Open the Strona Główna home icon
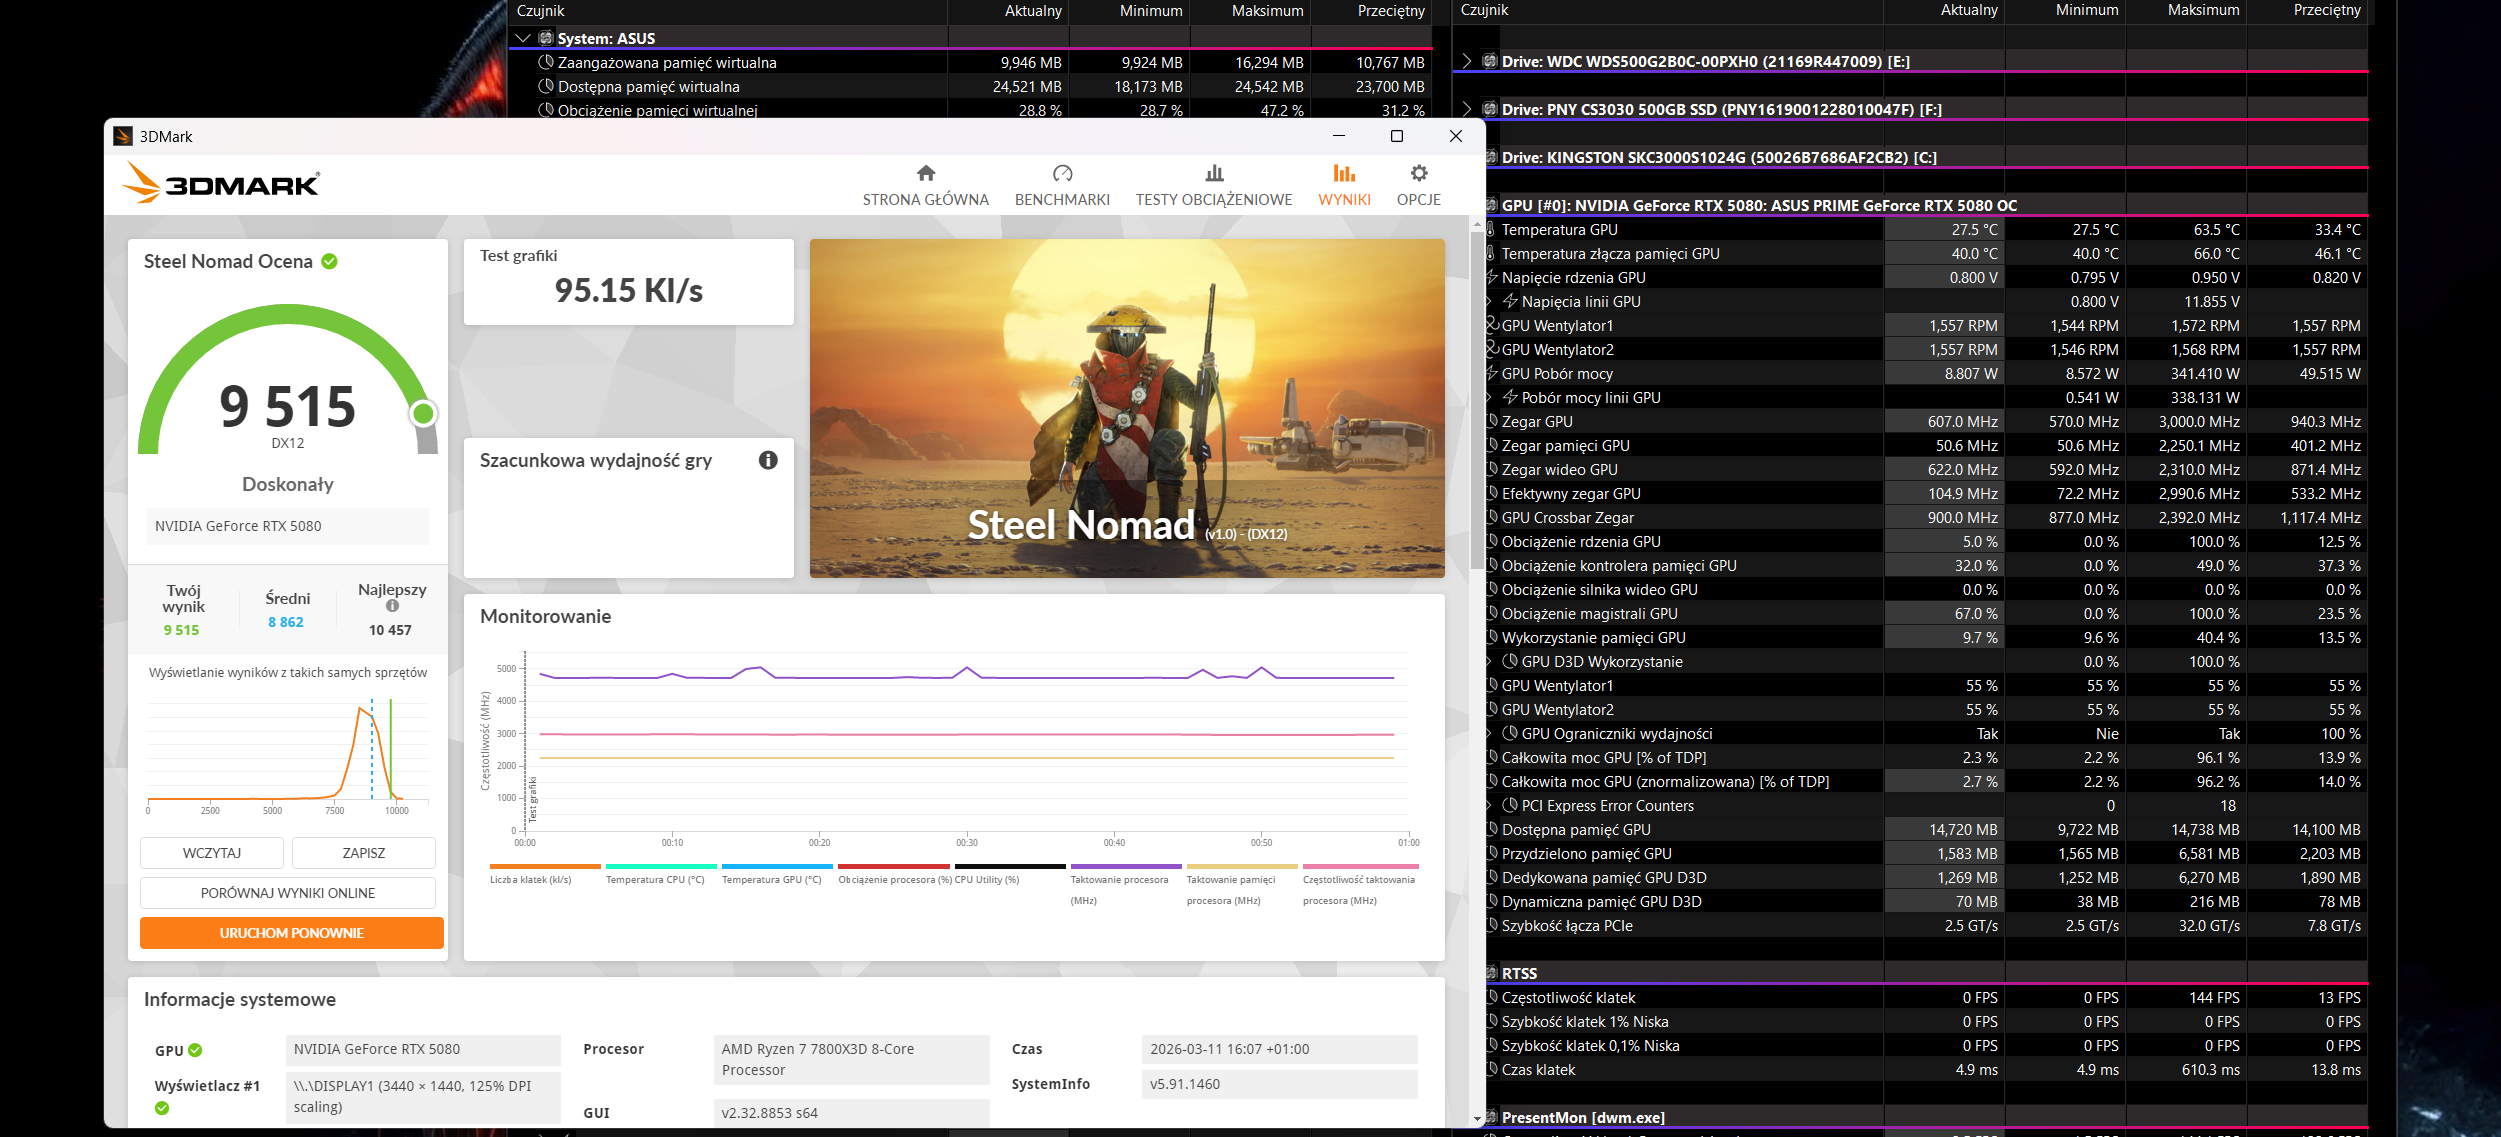 [926, 173]
